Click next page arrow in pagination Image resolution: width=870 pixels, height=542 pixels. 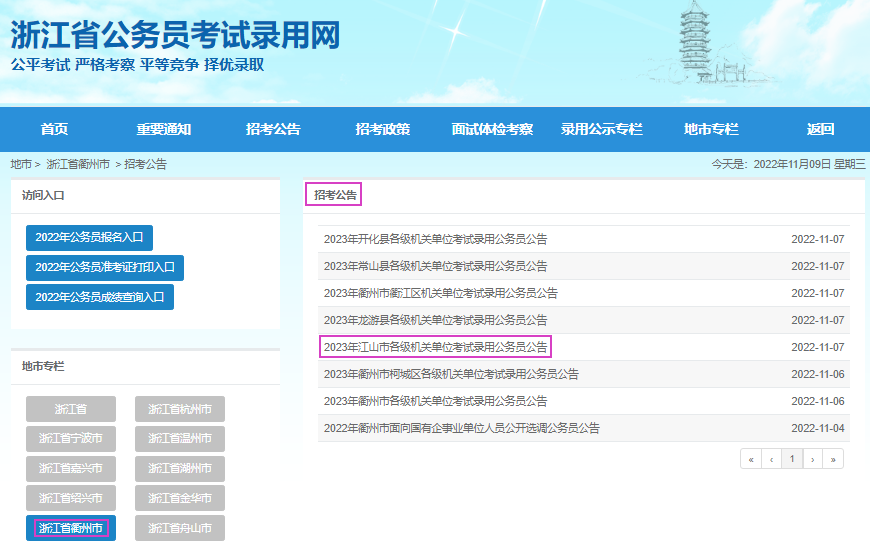click(x=812, y=459)
